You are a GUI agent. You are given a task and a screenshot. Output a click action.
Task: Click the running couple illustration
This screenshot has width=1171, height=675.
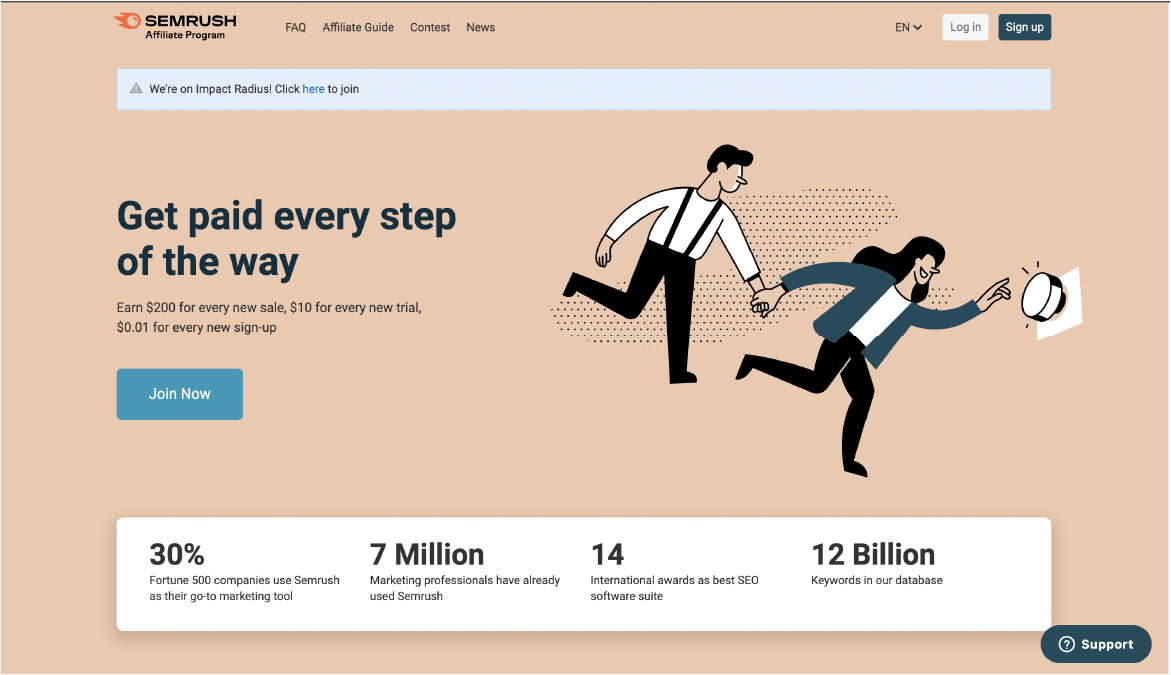point(817,310)
